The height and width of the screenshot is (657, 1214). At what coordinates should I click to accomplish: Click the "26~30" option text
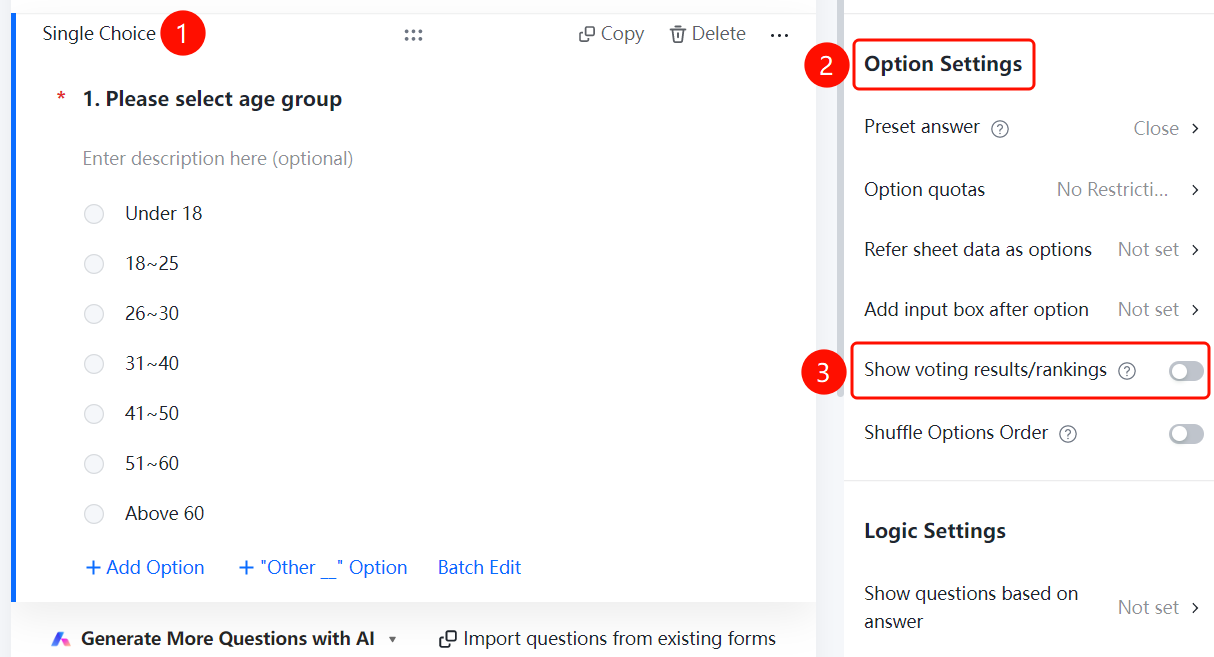(152, 314)
